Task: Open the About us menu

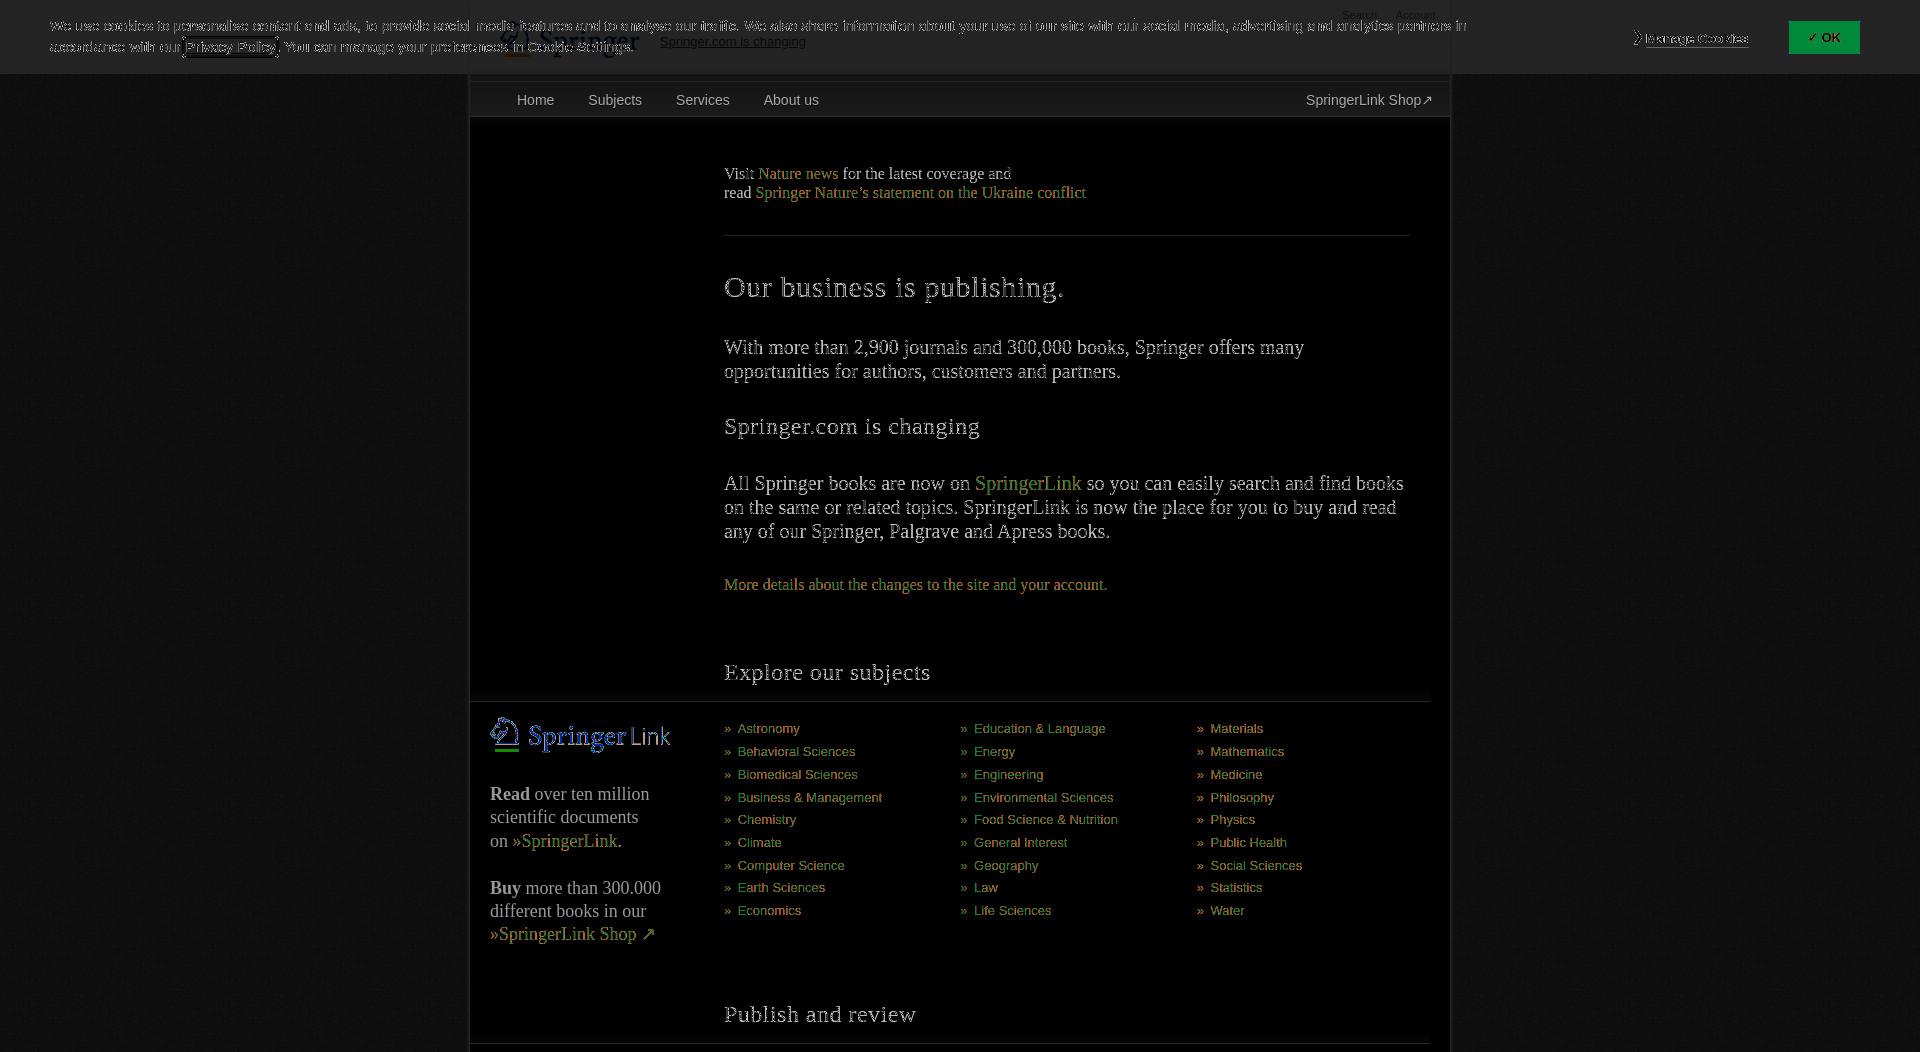Action: point(790,100)
